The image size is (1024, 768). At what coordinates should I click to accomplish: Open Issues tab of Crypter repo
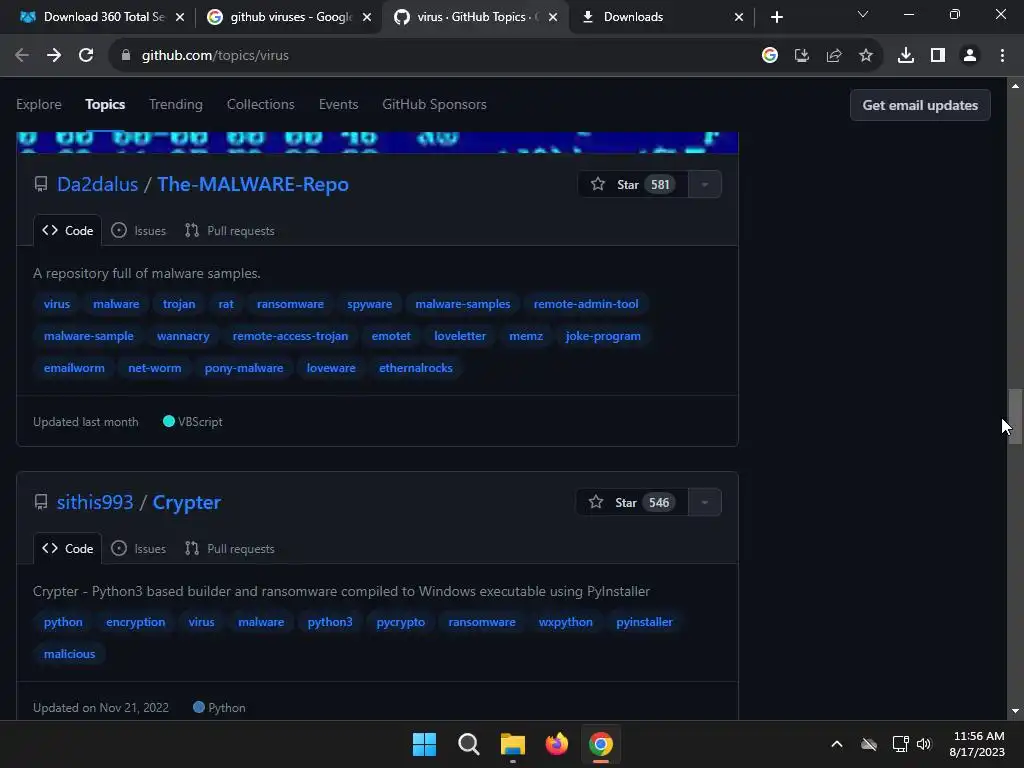138,549
